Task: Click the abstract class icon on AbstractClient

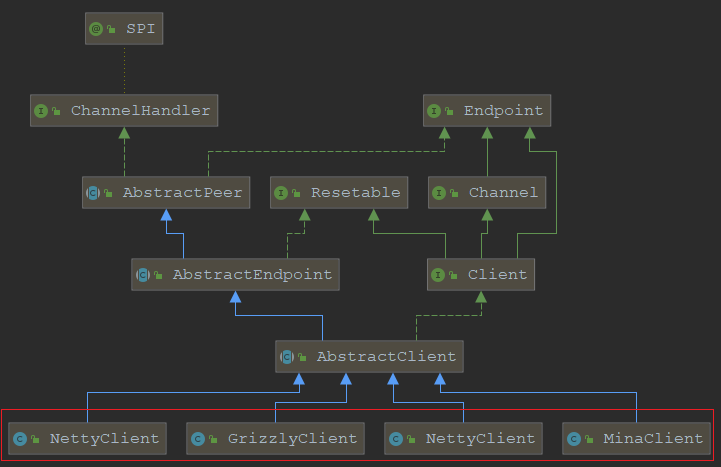Action: (x=287, y=357)
